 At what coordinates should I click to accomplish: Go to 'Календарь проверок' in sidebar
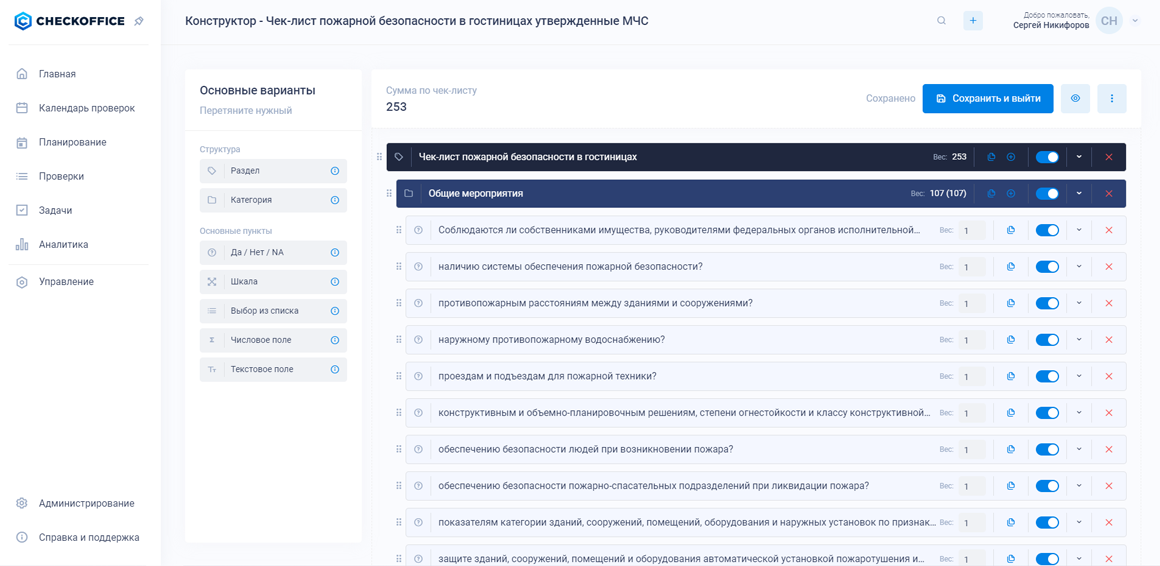pos(86,108)
